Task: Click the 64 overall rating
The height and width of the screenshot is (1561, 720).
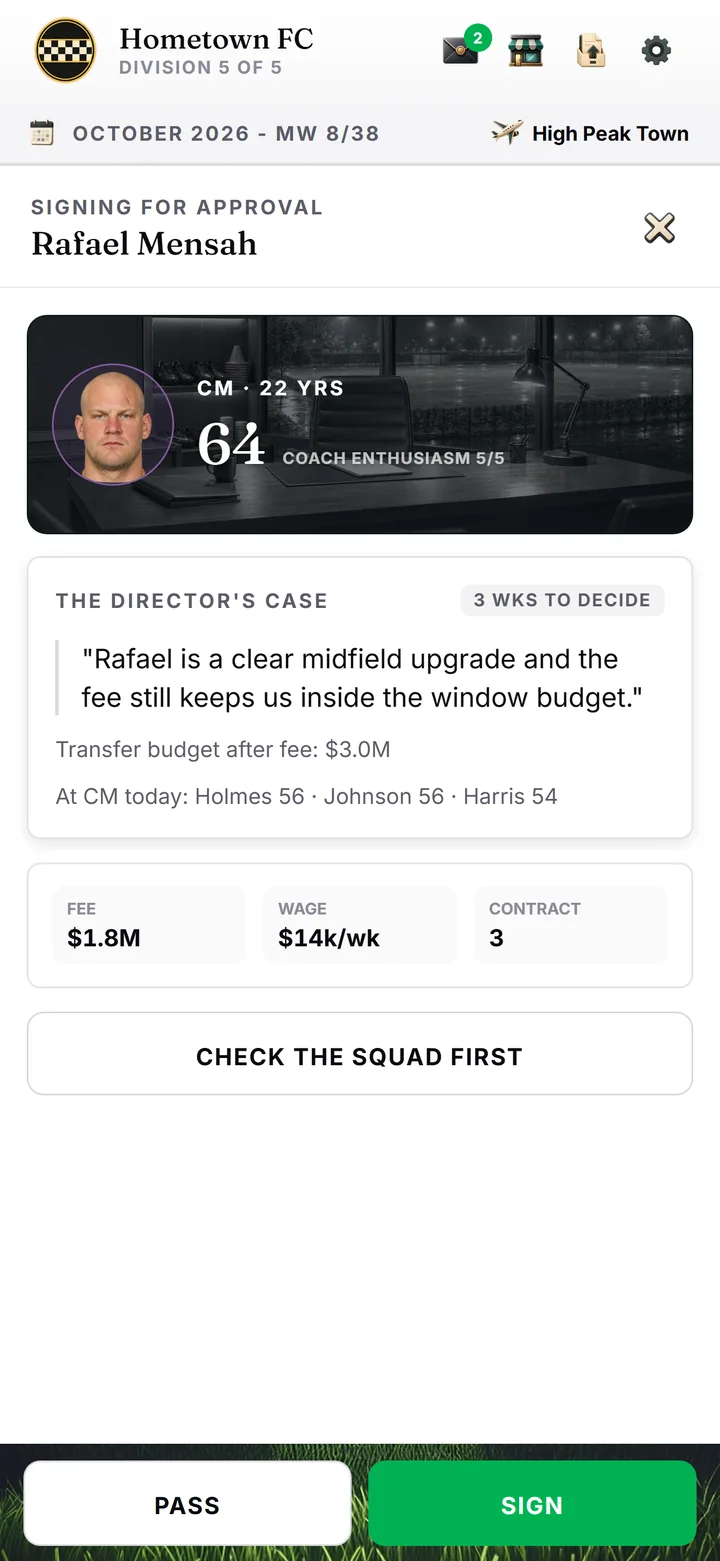Action: (x=231, y=444)
